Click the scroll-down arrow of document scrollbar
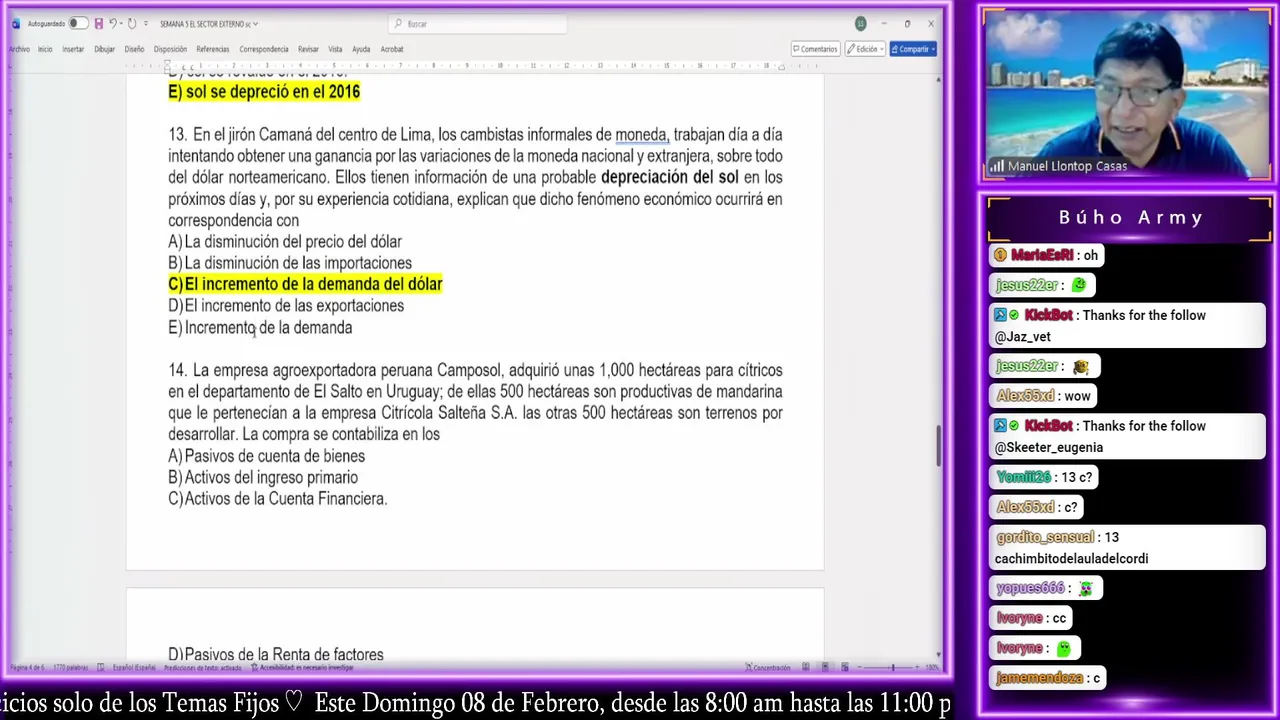 (938, 654)
